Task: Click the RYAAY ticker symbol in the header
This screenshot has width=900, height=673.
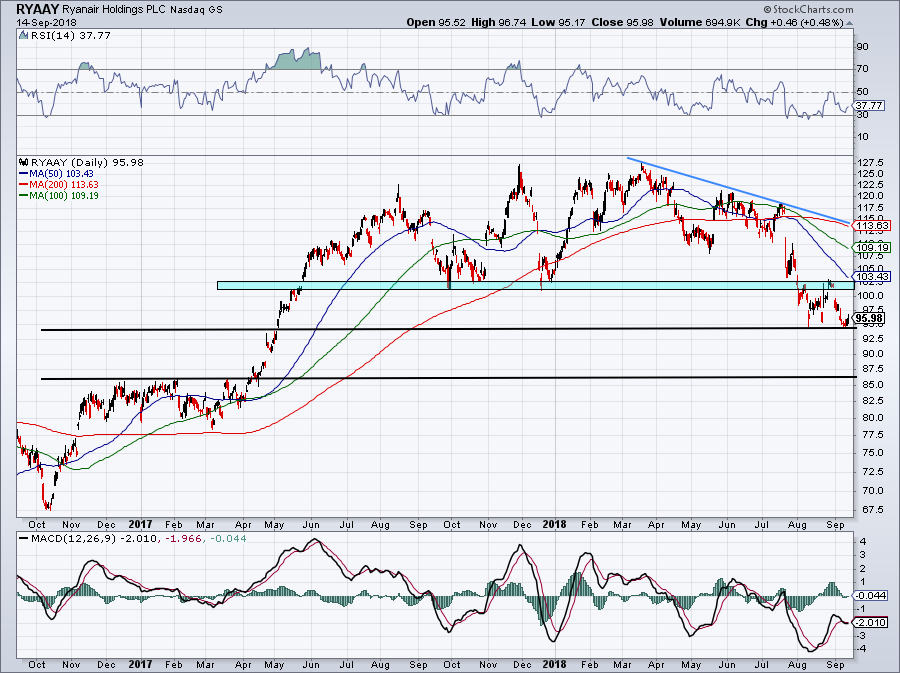Action: point(37,9)
